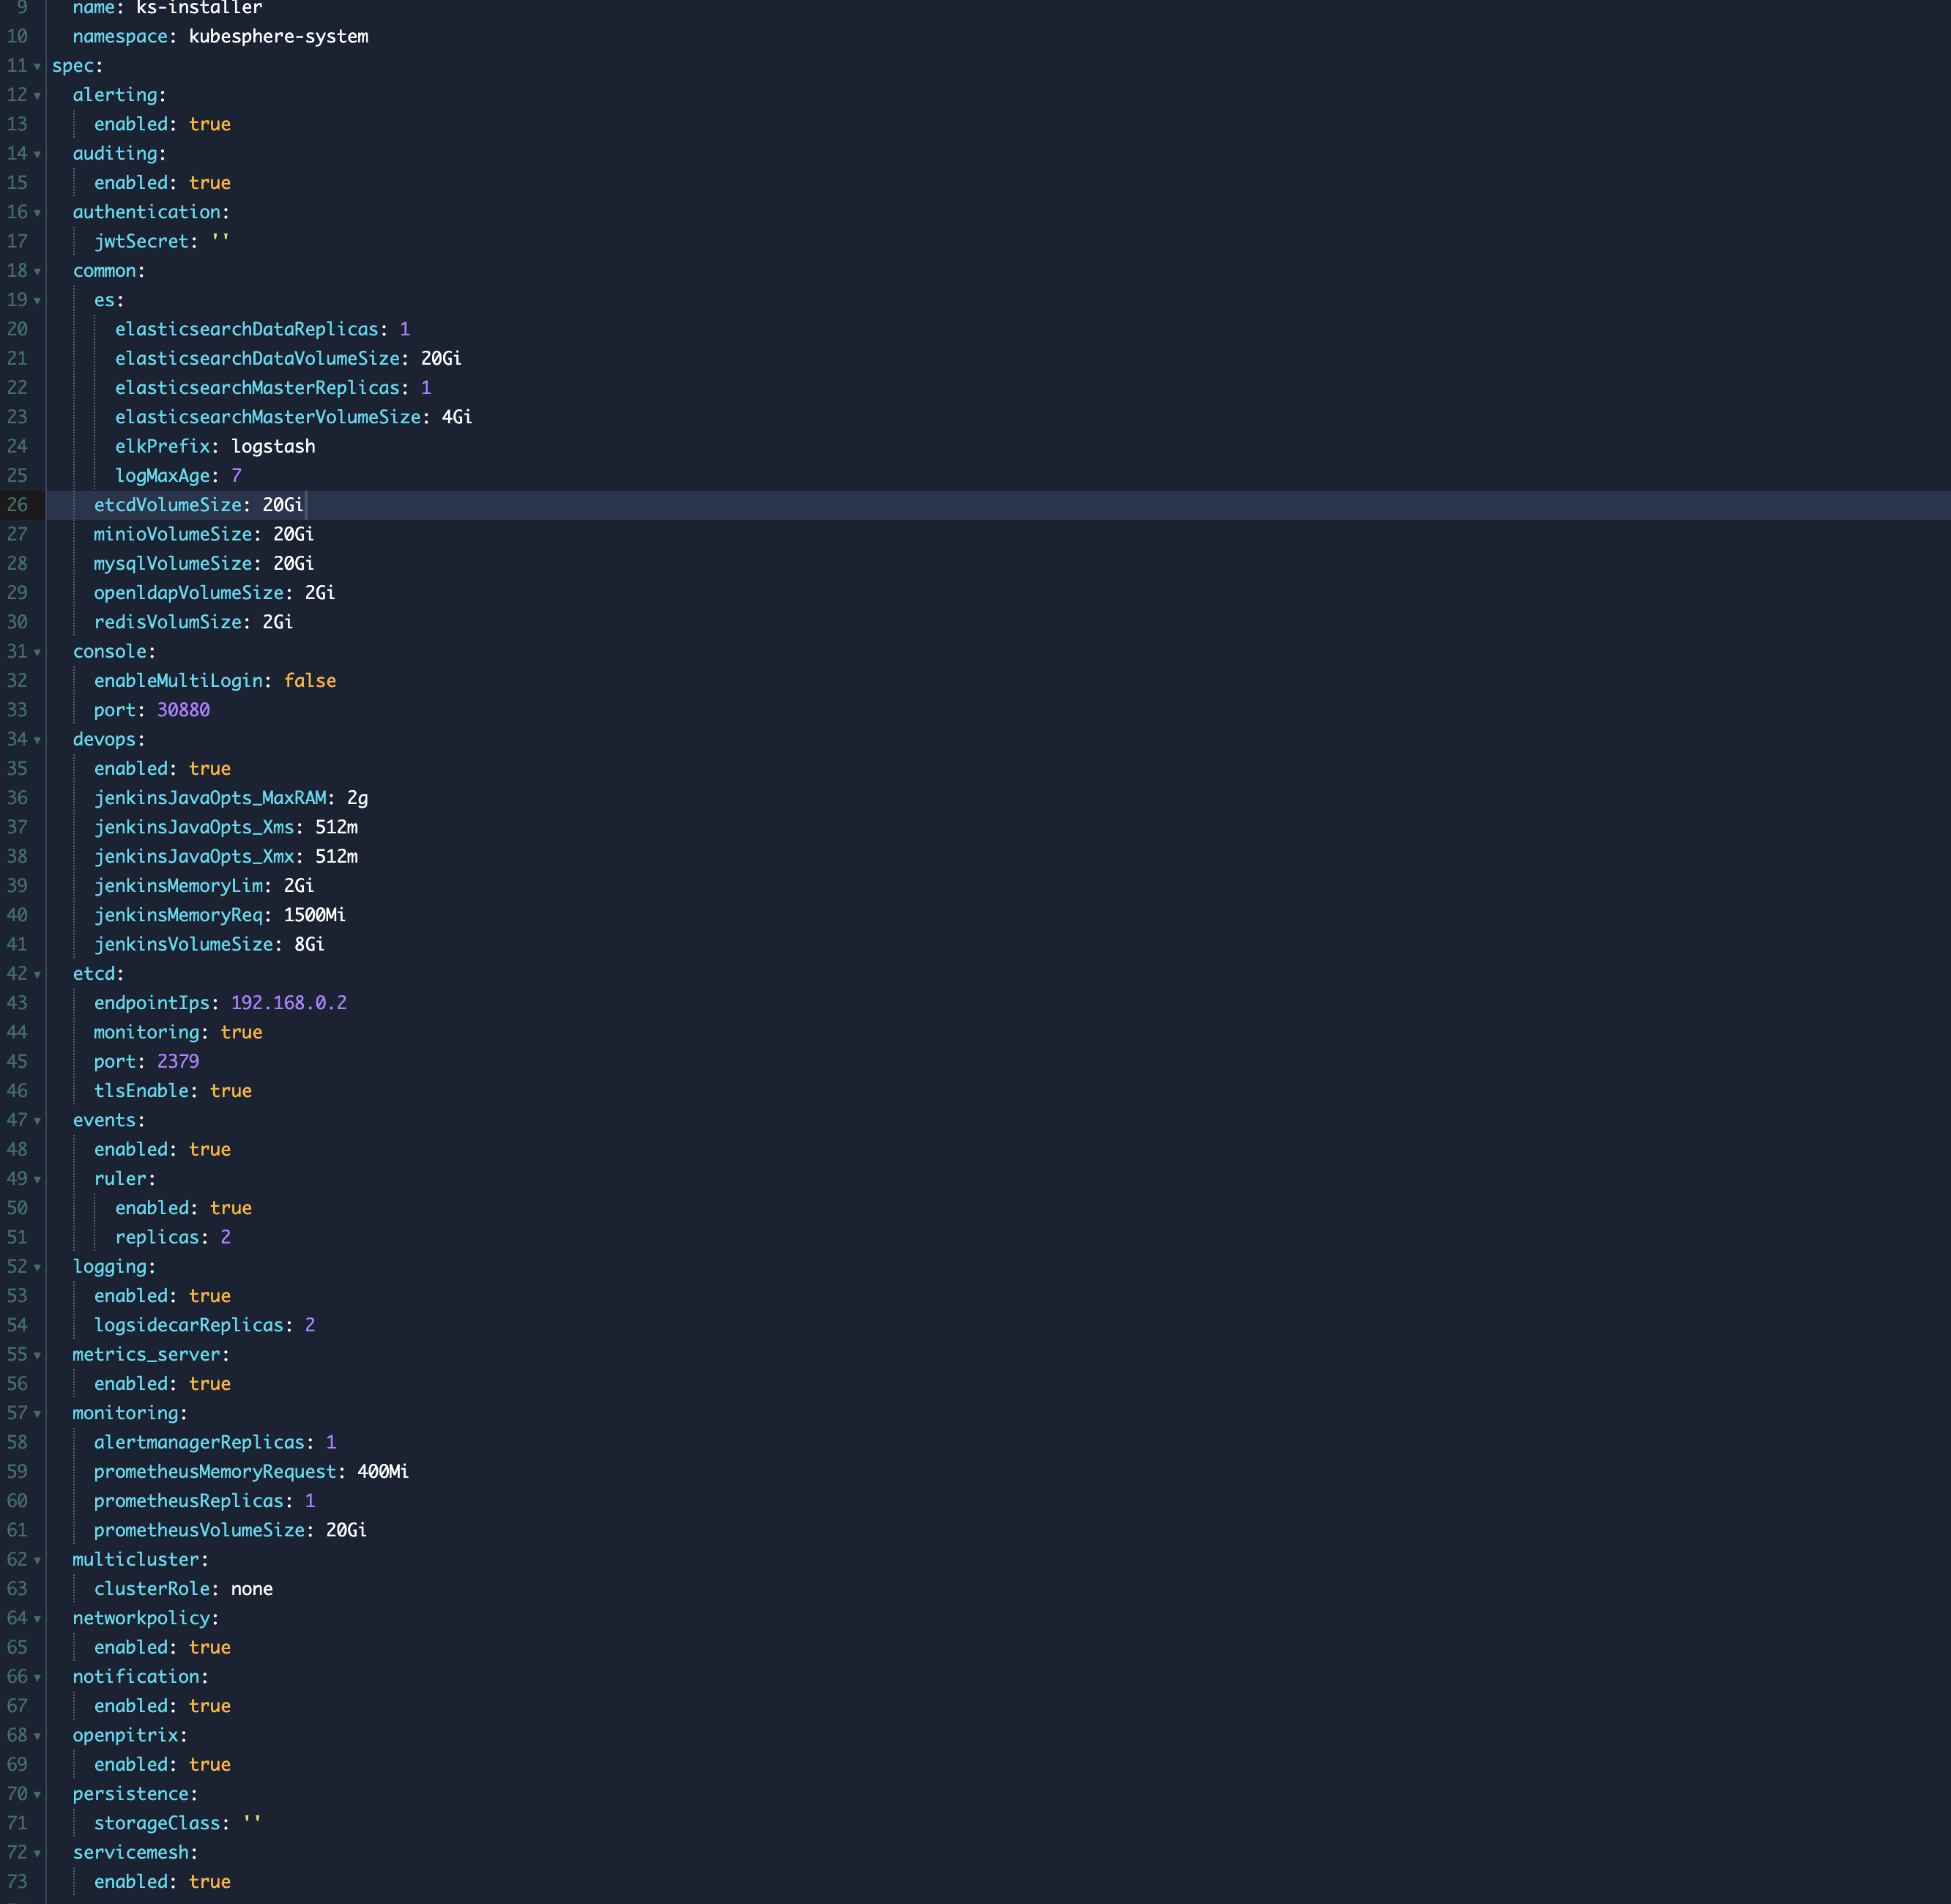Collapse the authentication section fold arrow

(37, 213)
